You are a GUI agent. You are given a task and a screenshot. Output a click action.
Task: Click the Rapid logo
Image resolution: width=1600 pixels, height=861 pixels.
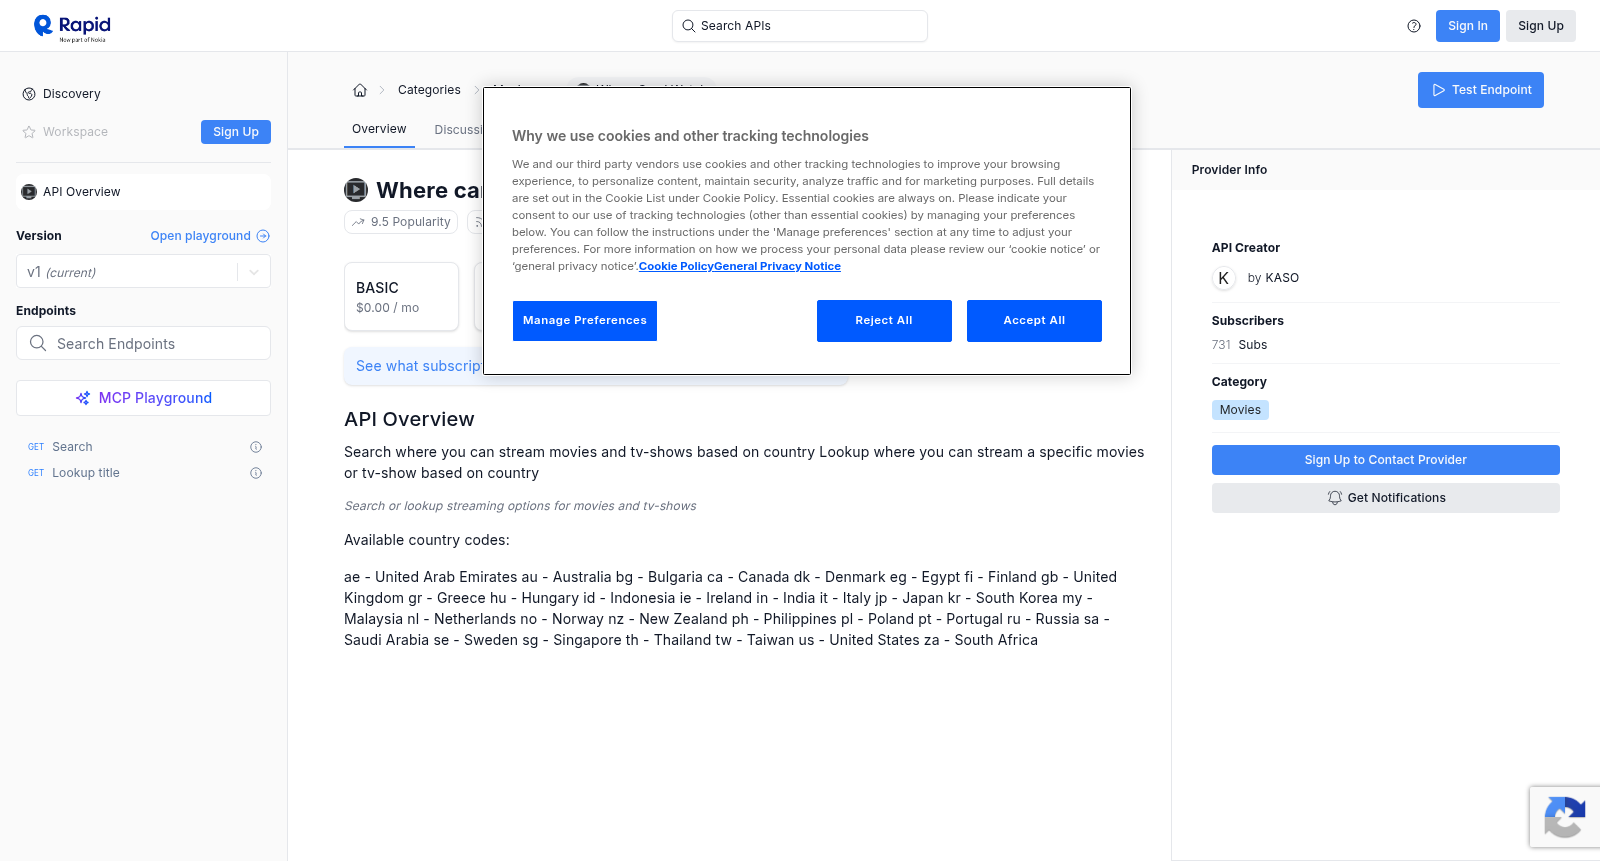[72, 27]
